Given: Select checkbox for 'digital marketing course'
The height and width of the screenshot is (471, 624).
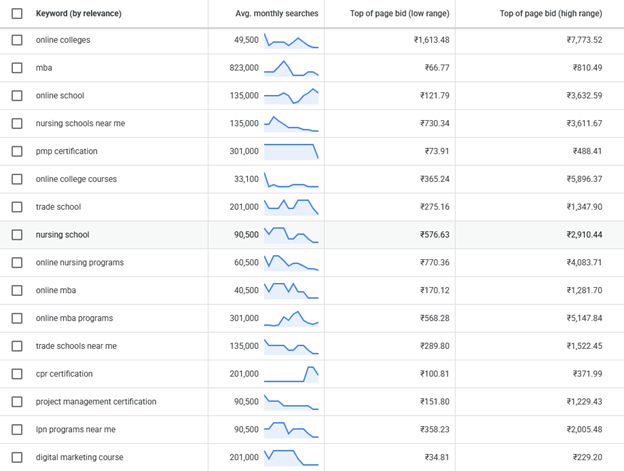Looking at the screenshot, I should [17, 457].
